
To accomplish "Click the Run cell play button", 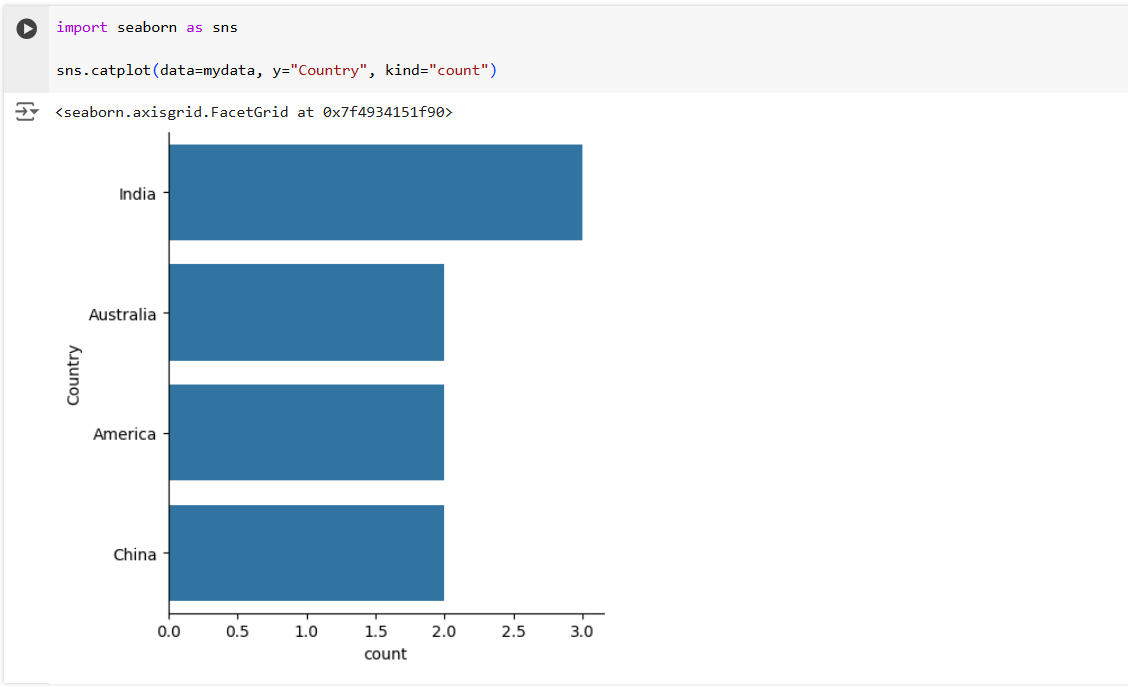I will coord(26,28).
